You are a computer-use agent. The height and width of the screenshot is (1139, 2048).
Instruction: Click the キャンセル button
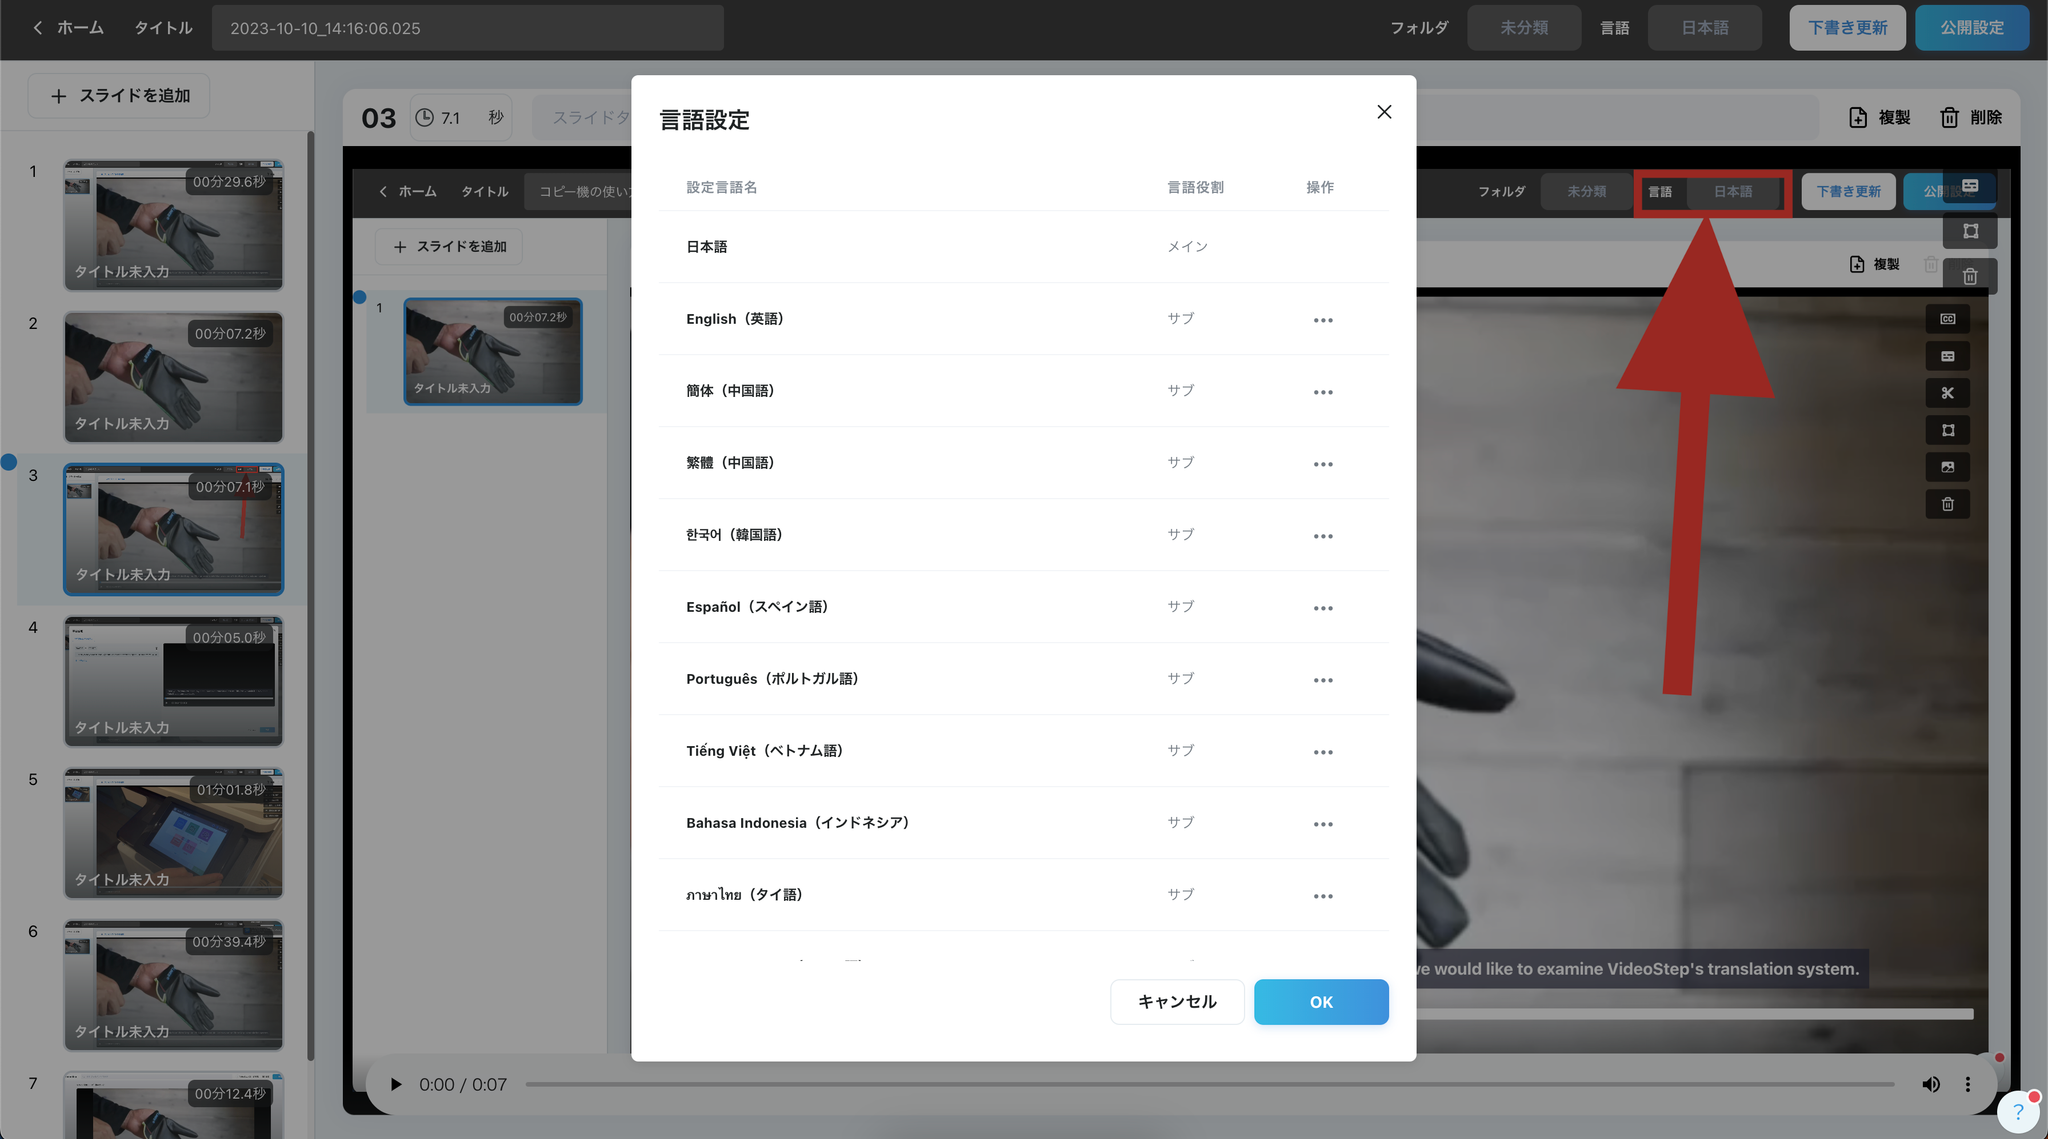[x=1177, y=1001]
